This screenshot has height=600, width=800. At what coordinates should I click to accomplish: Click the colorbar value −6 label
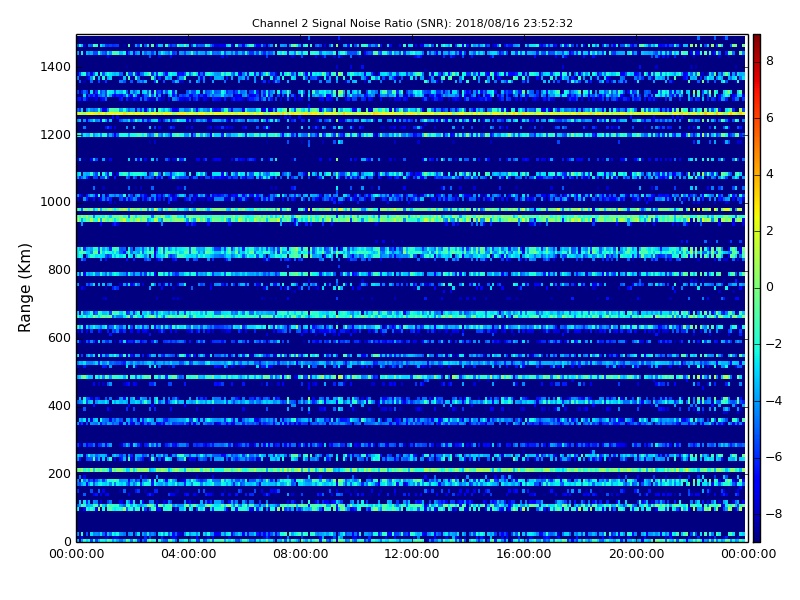tap(774, 457)
